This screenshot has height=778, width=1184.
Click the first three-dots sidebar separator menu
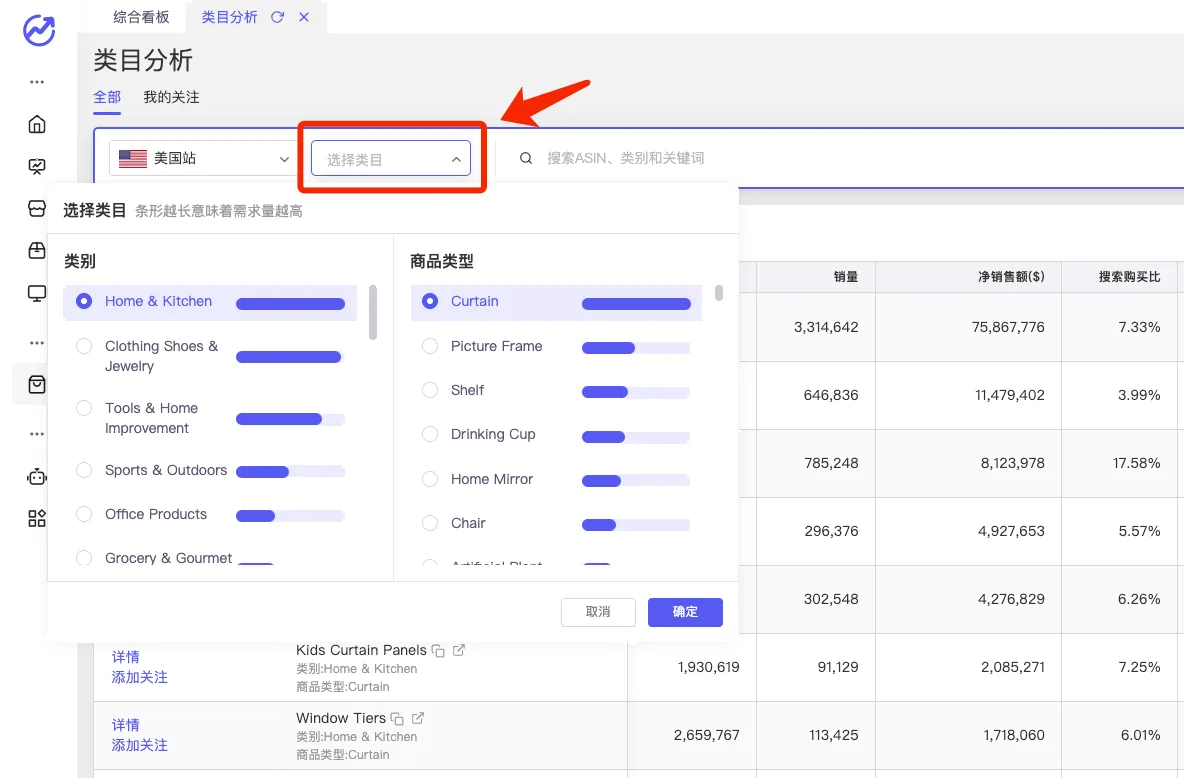(x=37, y=82)
